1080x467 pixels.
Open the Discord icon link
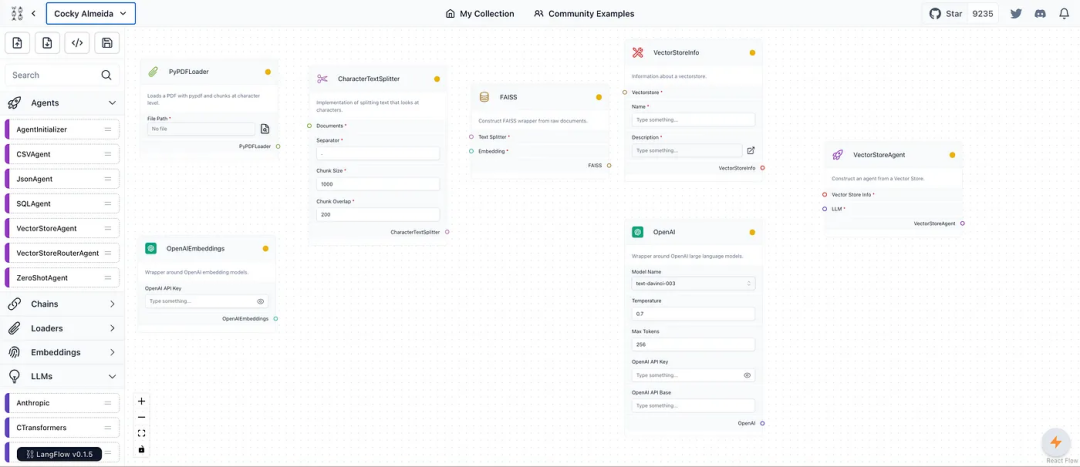pos(1040,13)
